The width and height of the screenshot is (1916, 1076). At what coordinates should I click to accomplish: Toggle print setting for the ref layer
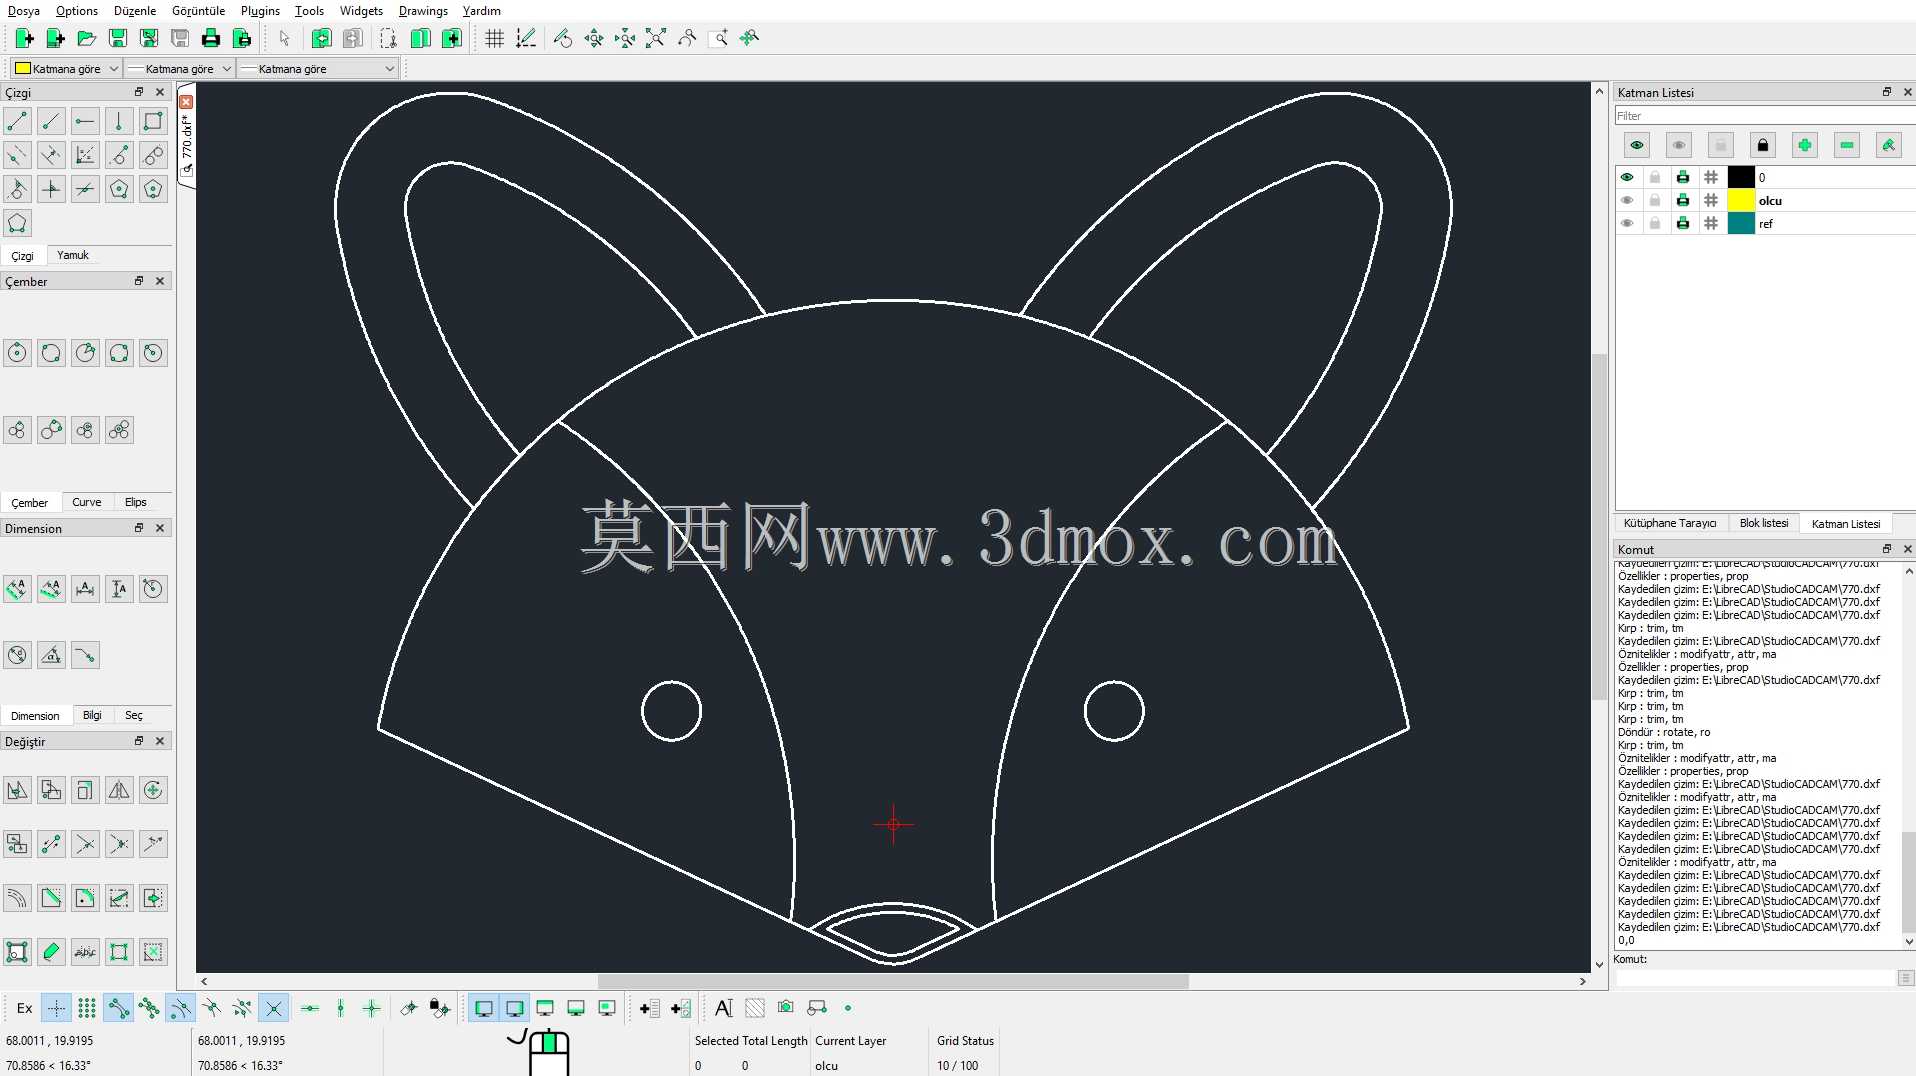pyautogui.click(x=1683, y=223)
